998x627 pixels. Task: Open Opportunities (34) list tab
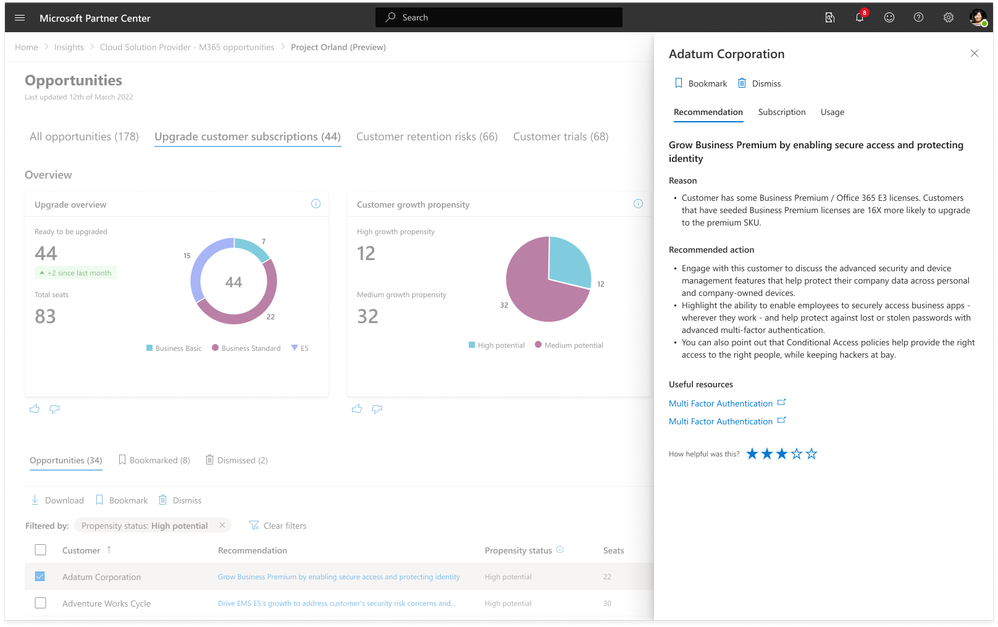click(66, 460)
